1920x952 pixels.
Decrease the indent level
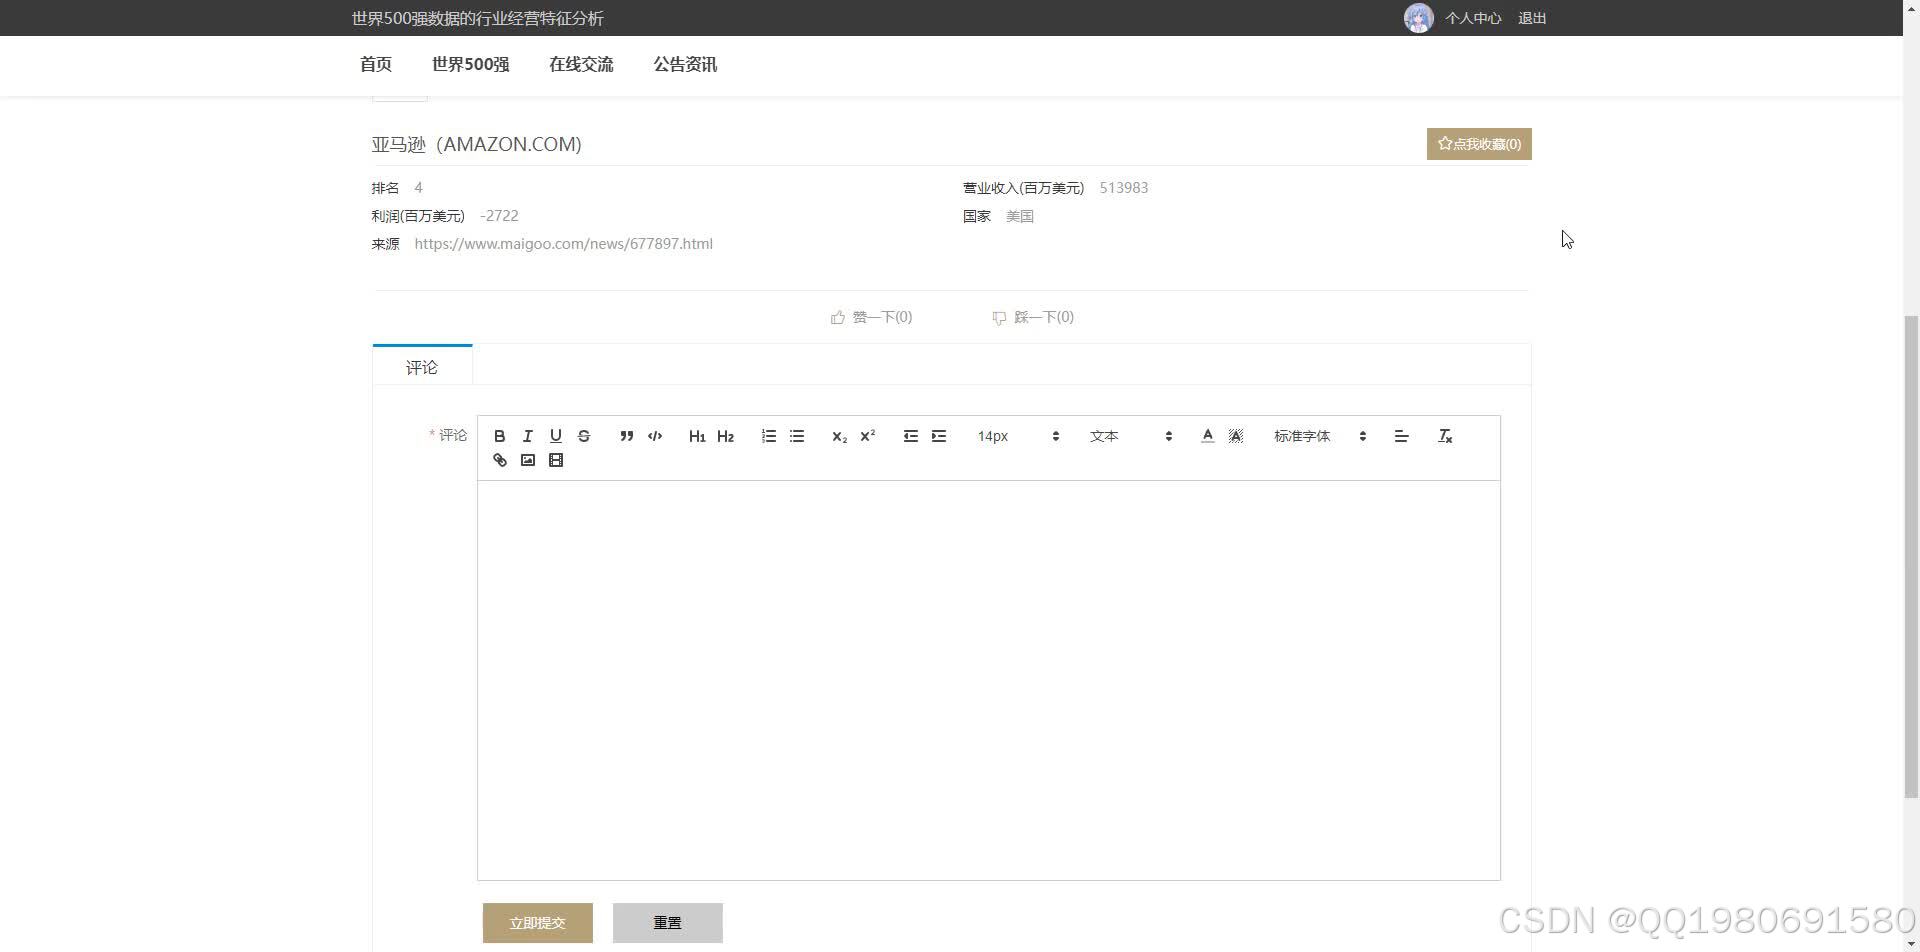911,436
